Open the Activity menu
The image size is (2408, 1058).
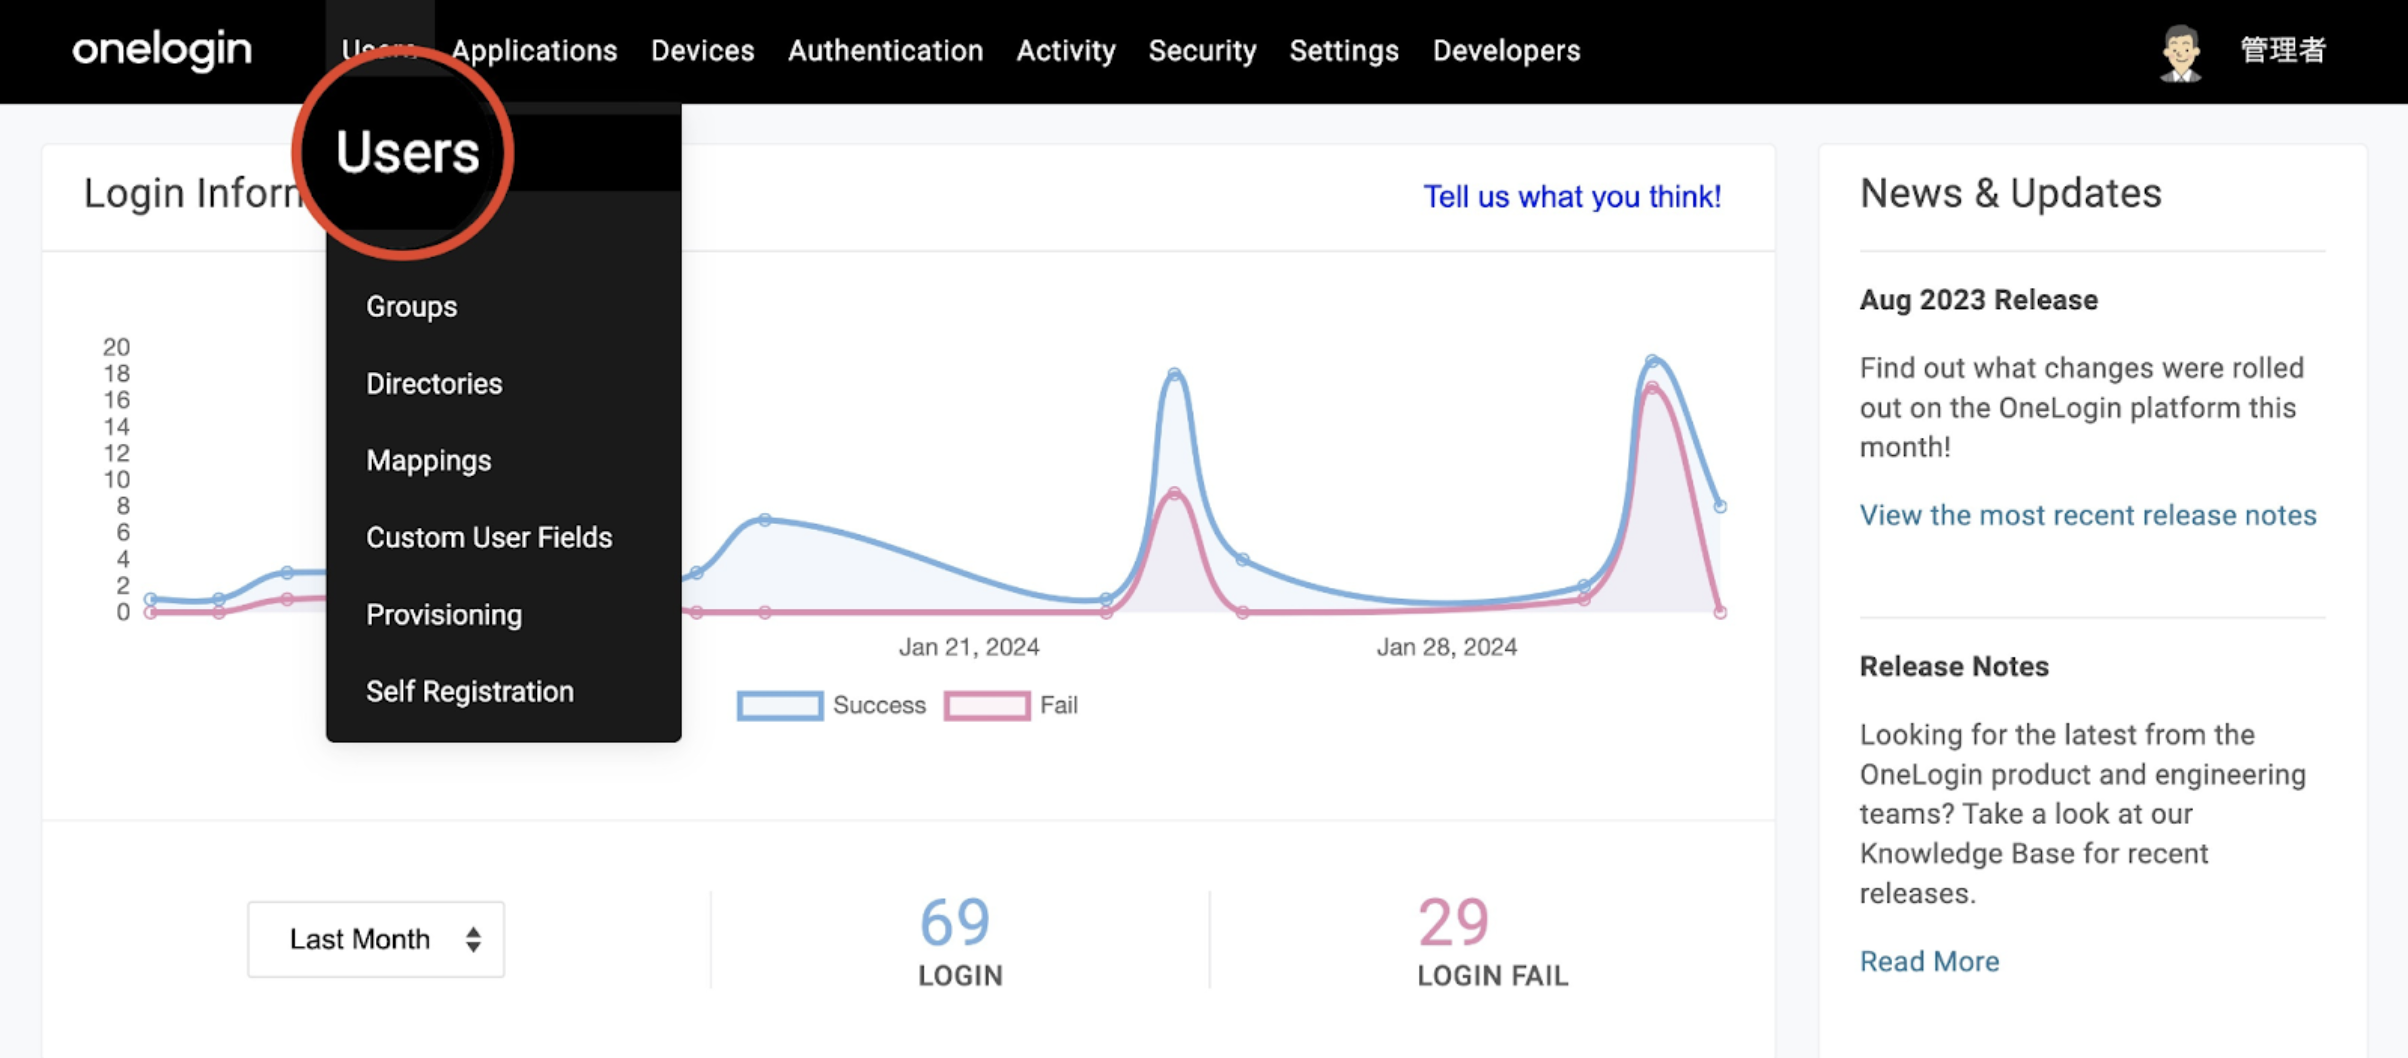point(1066,50)
